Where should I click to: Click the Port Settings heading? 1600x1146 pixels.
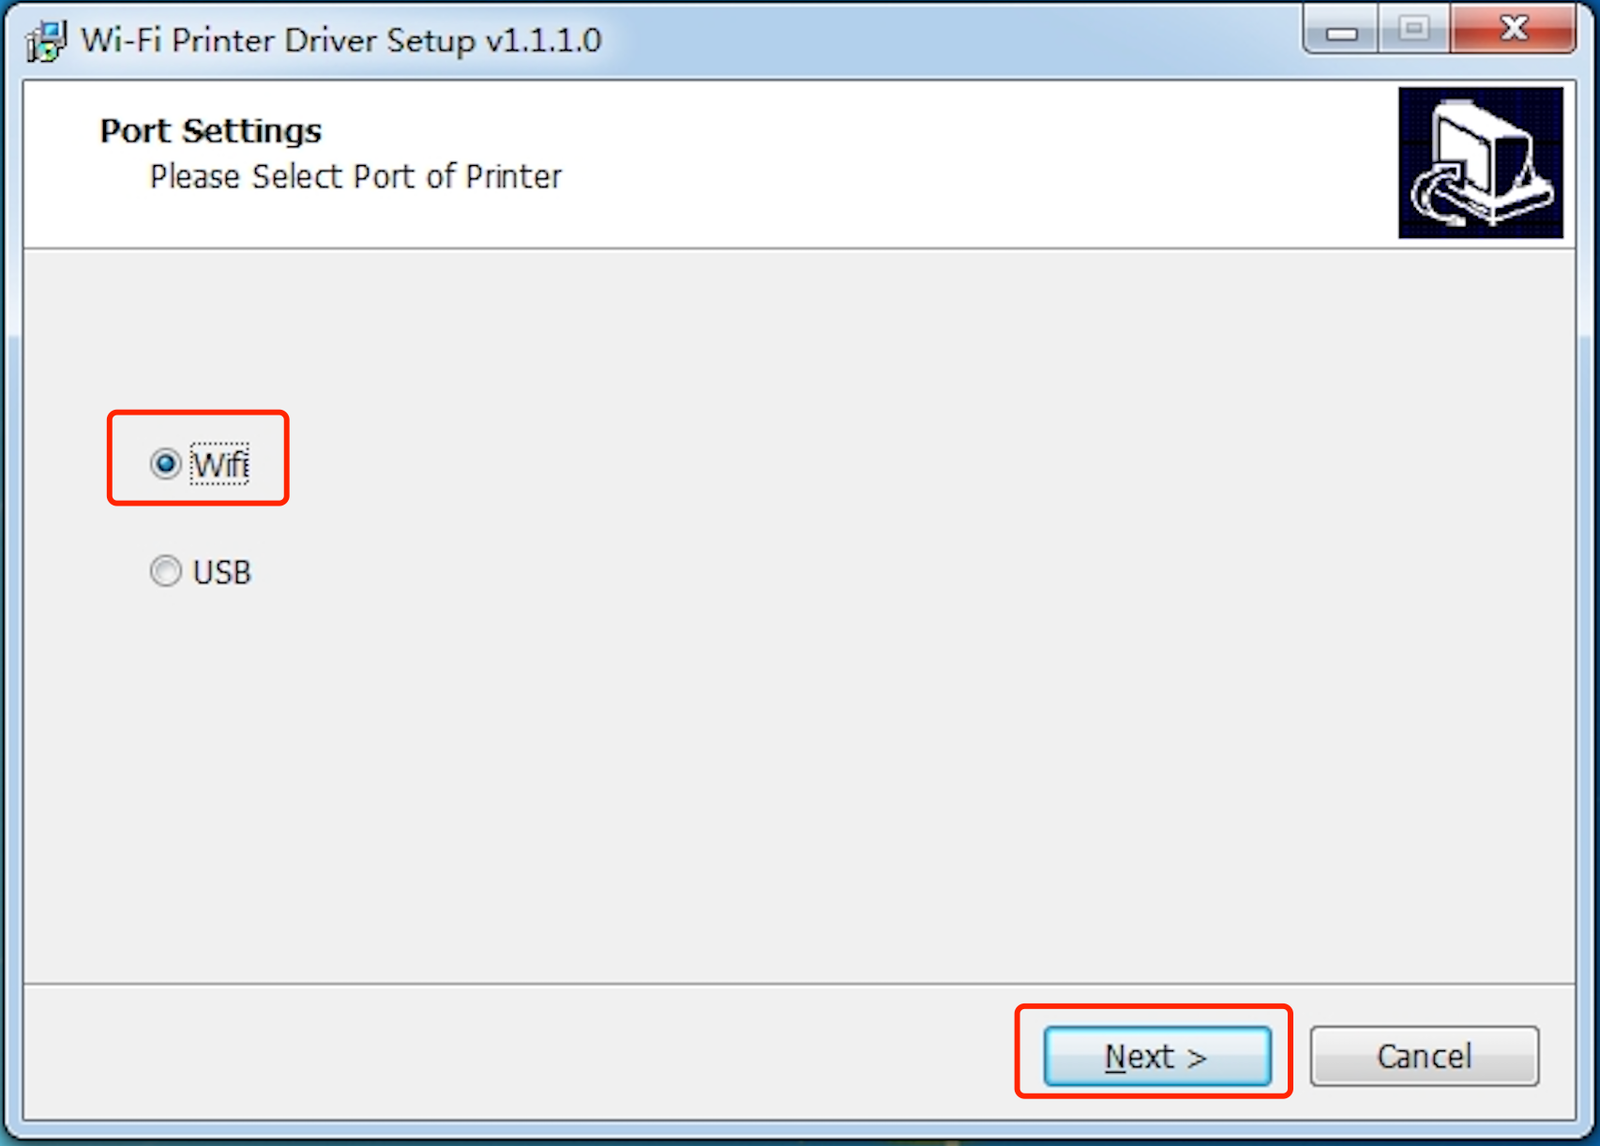tap(209, 129)
